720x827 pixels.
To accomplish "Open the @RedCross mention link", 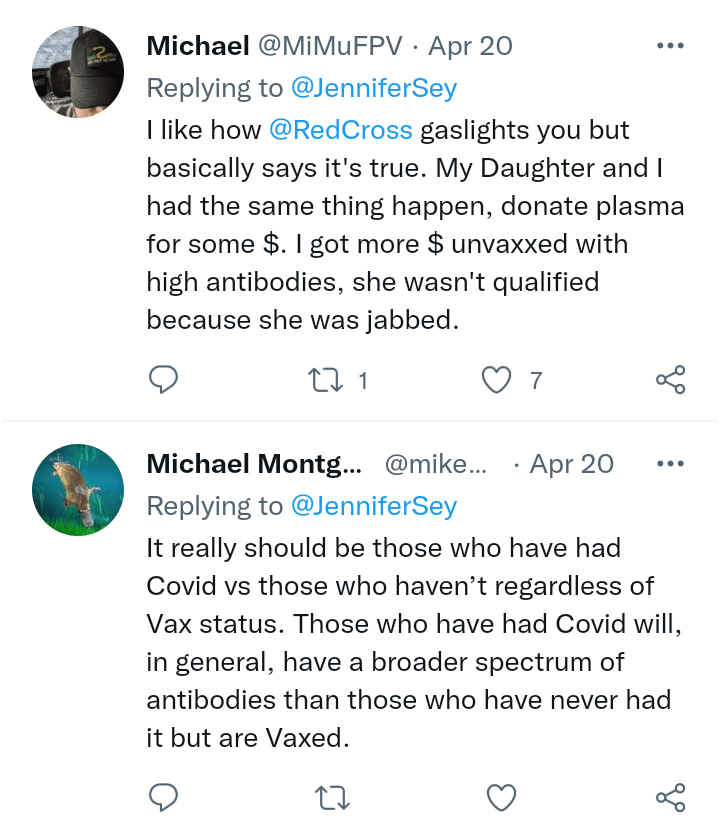I will pyautogui.click(x=340, y=130).
